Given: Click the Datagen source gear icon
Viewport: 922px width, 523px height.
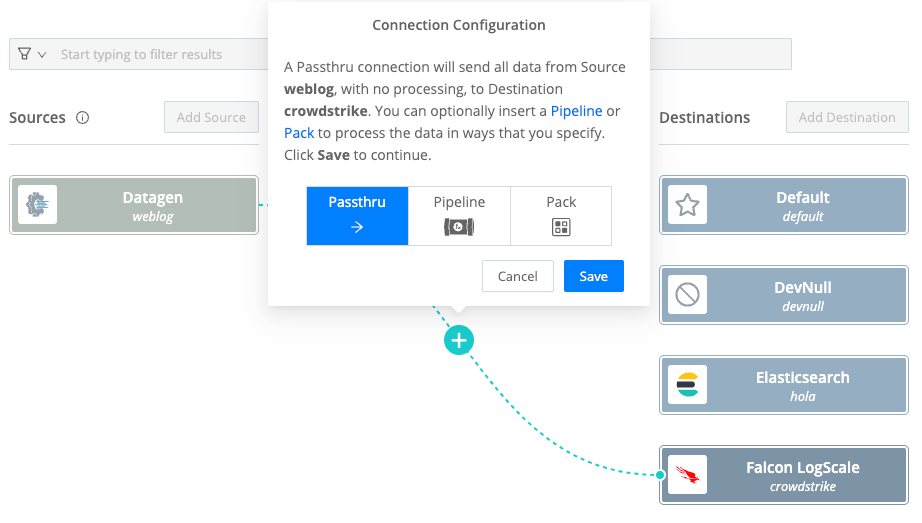Looking at the screenshot, I should point(38,205).
